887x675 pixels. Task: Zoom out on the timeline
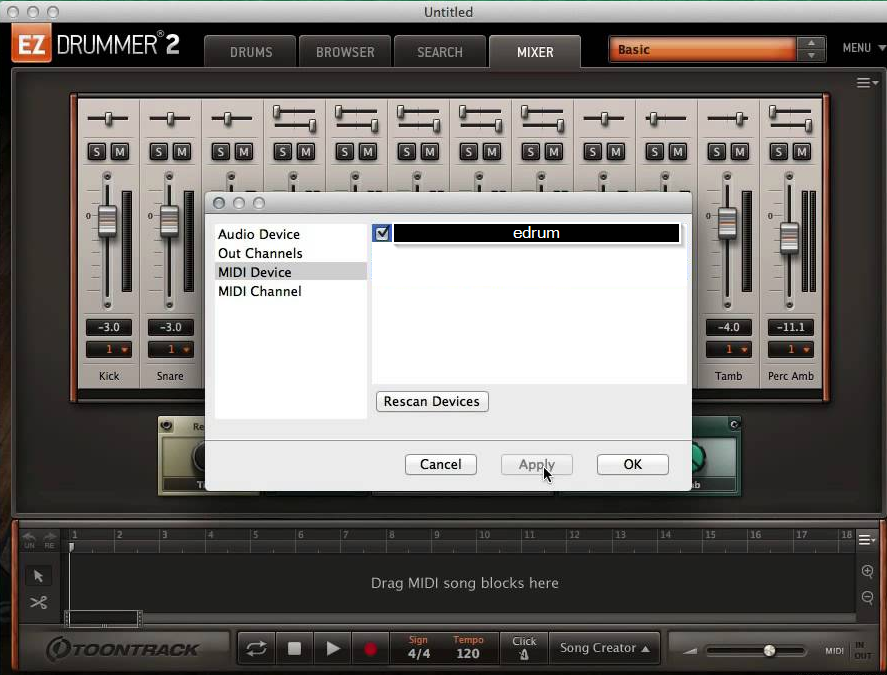coord(867,597)
